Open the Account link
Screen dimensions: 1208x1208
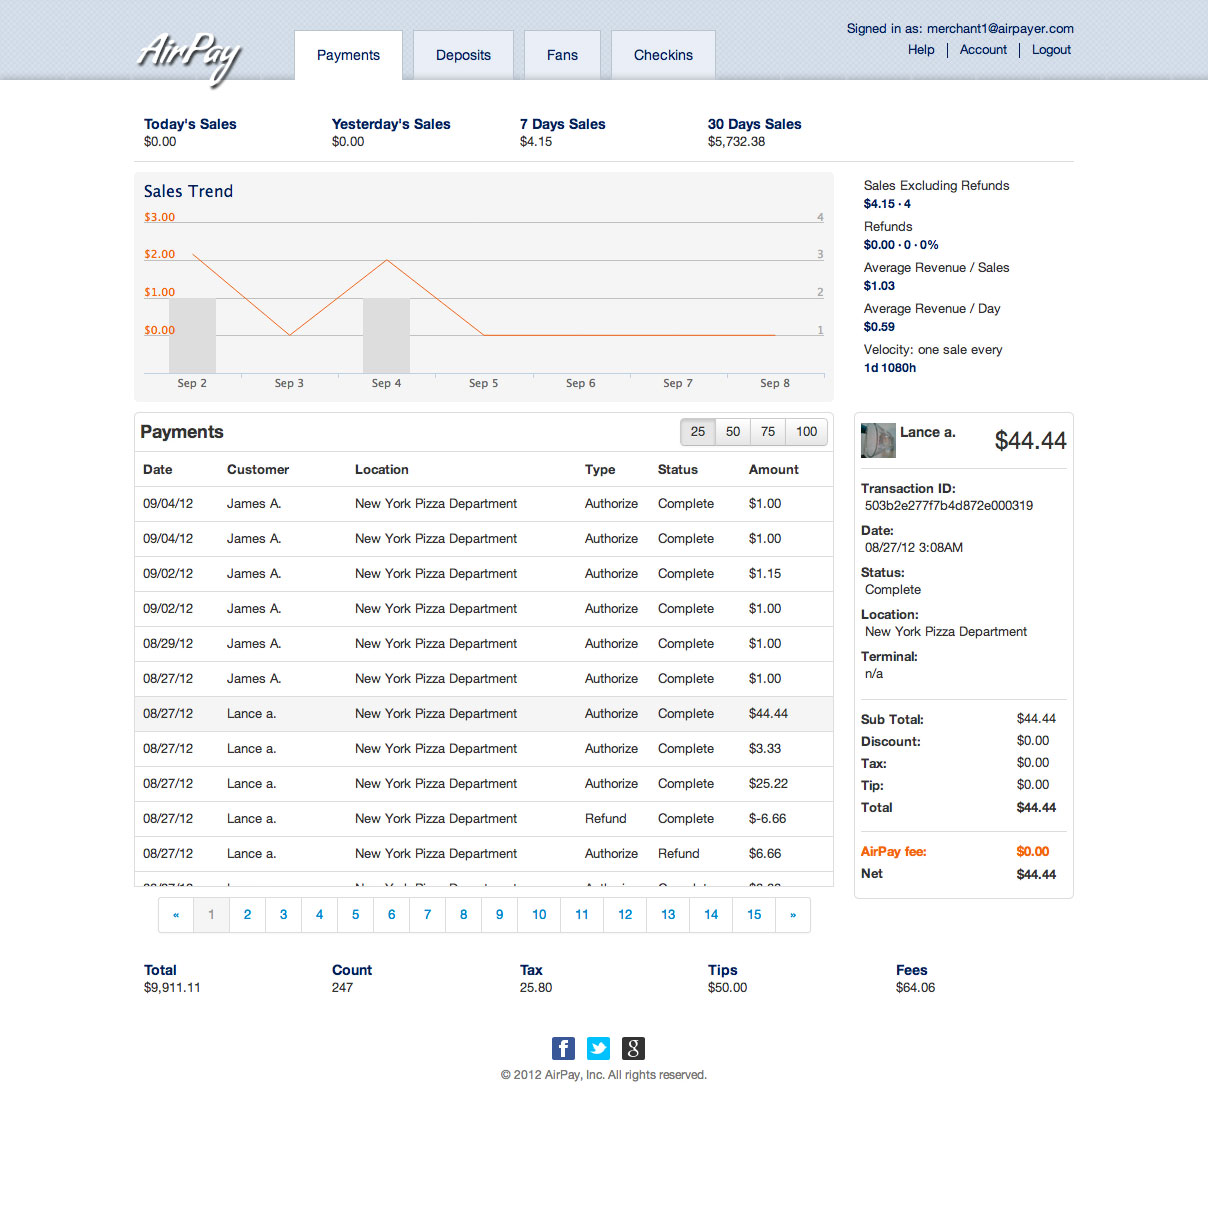pos(983,50)
